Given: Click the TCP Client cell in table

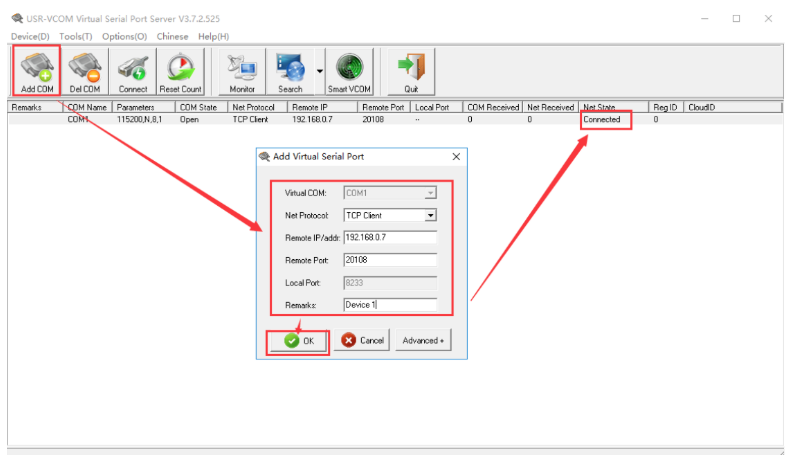Looking at the screenshot, I should click(250, 119).
